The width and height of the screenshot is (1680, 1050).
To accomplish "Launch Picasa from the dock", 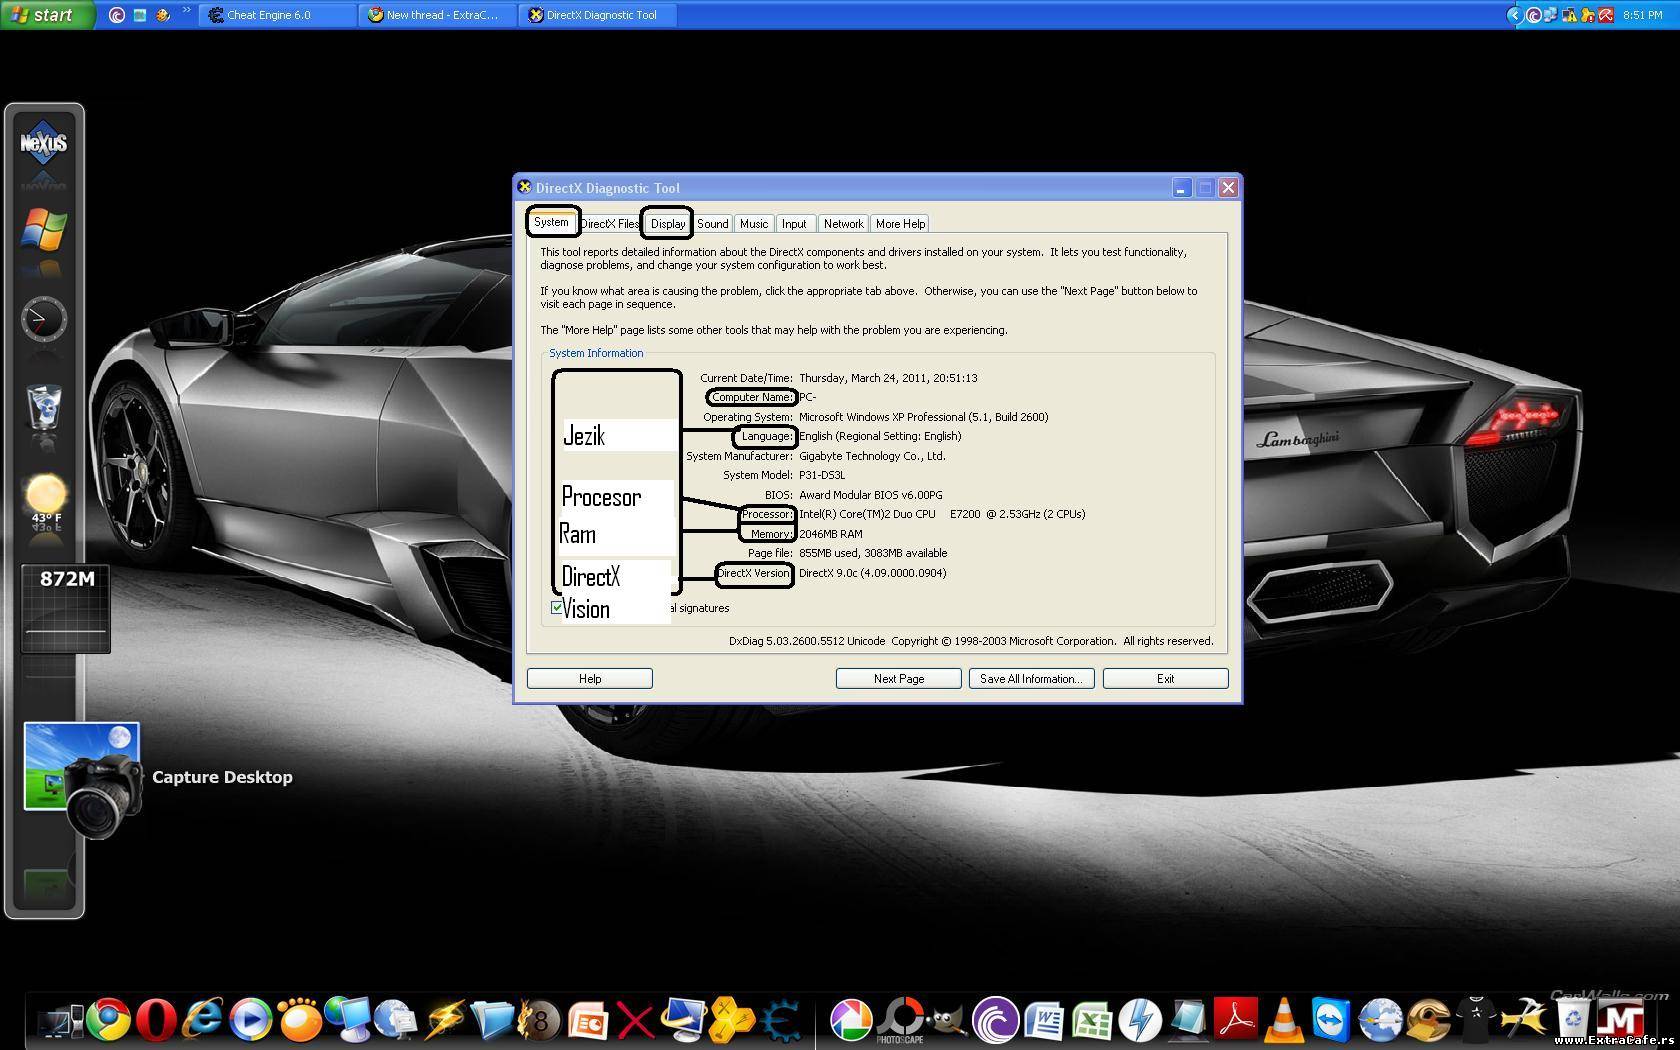I will tap(852, 1022).
